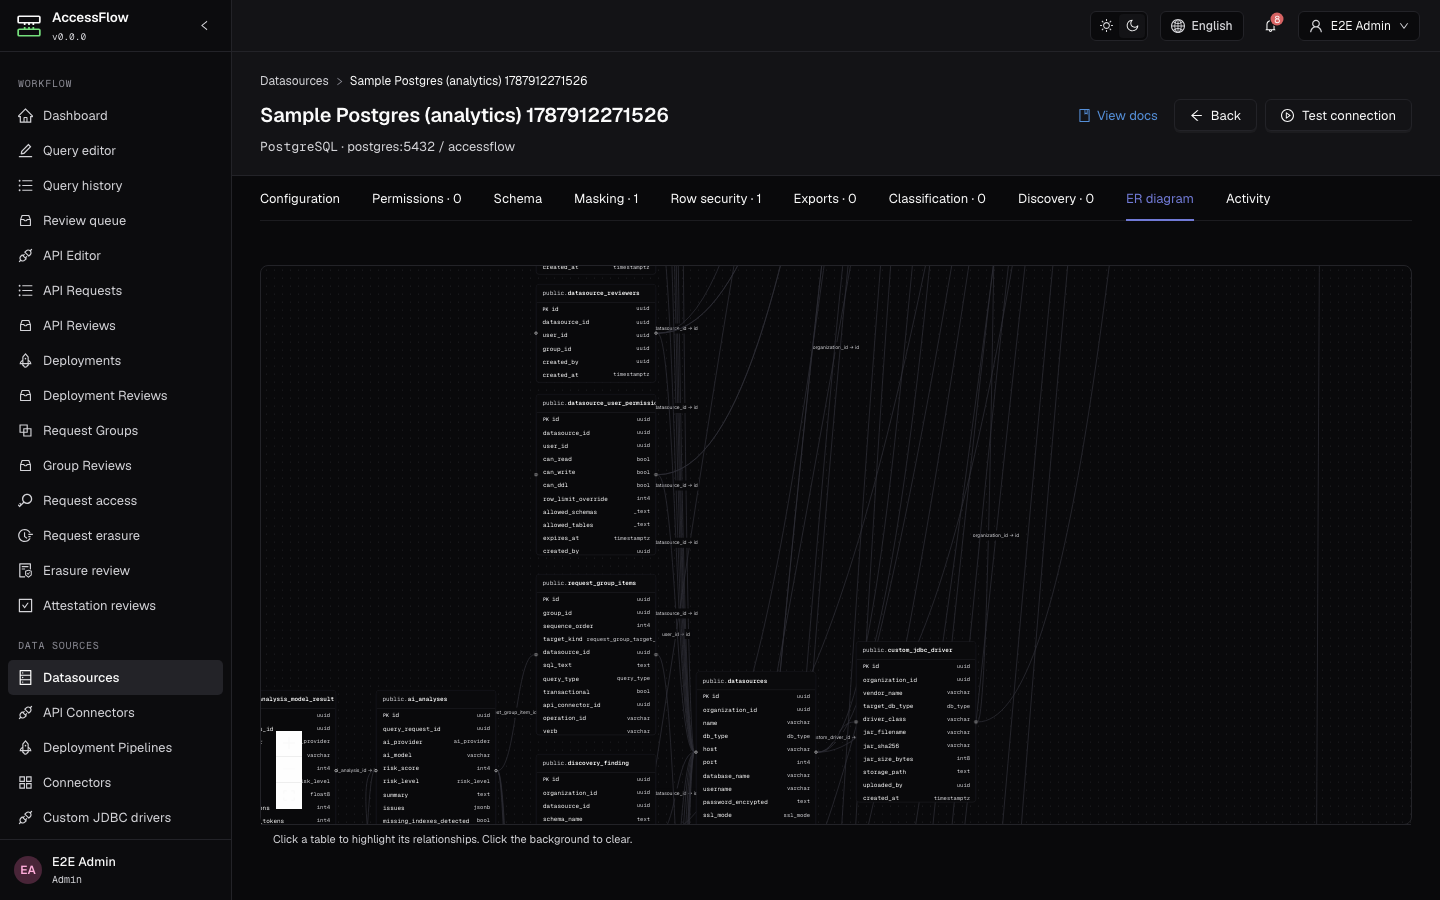1440x900 pixels.
Task: Select the Datasources sidebar icon
Action: [26, 678]
